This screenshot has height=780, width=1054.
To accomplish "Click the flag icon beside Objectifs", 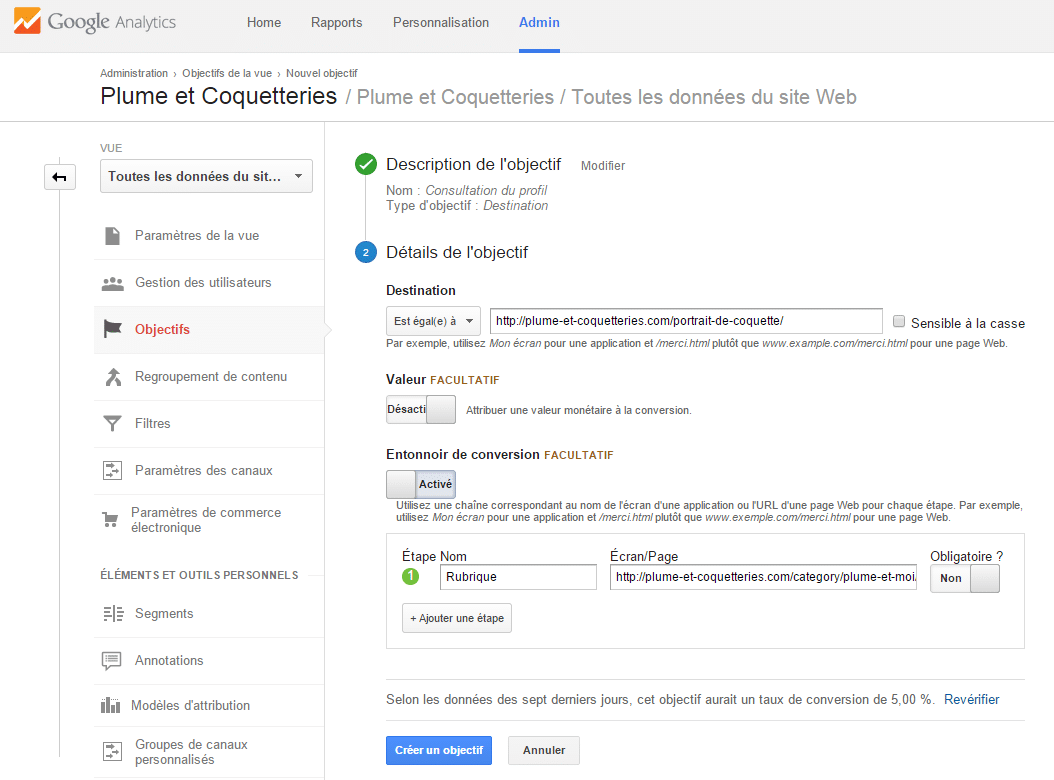I will pos(112,329).
